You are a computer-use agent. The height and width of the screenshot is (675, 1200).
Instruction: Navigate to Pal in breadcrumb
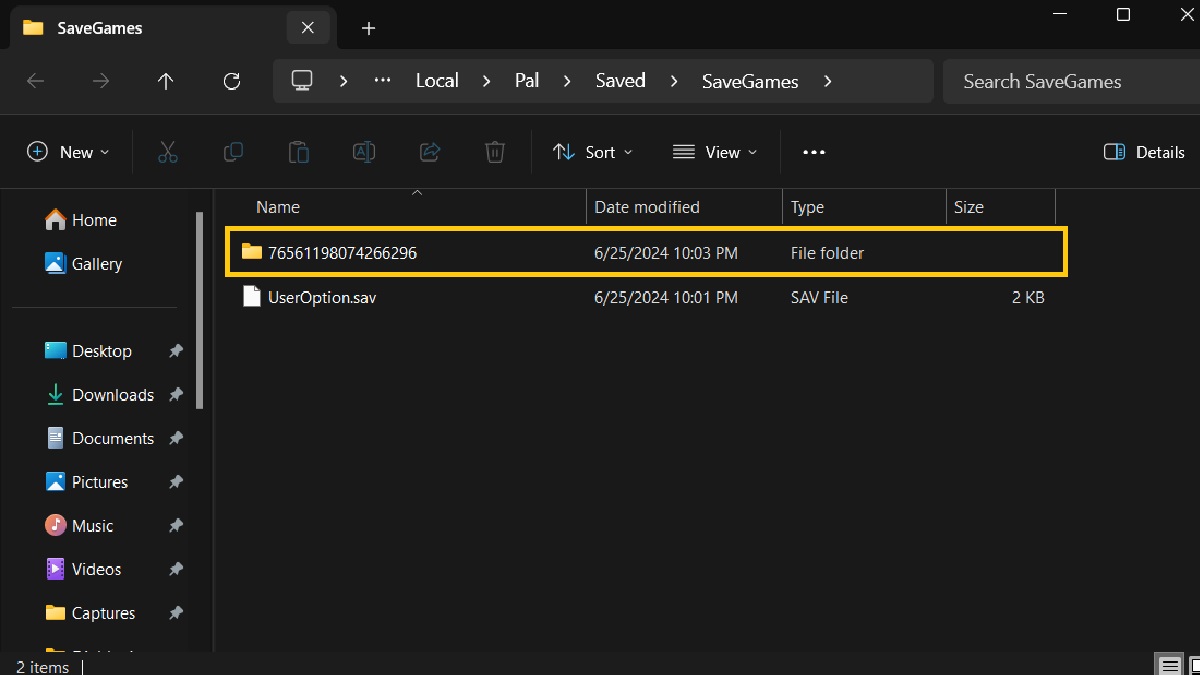pyautogui.click(x=527, y=81)
